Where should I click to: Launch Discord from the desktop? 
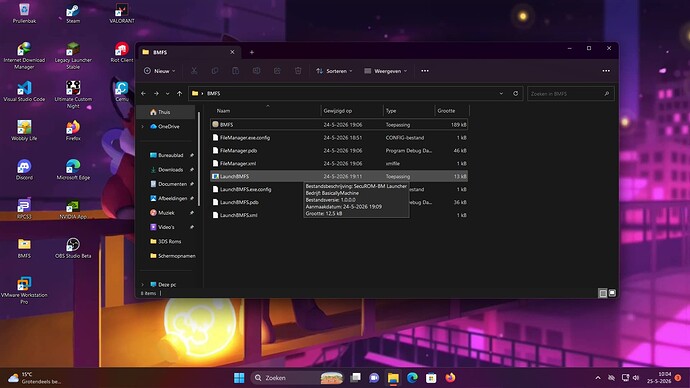click(x=24, y=170)
